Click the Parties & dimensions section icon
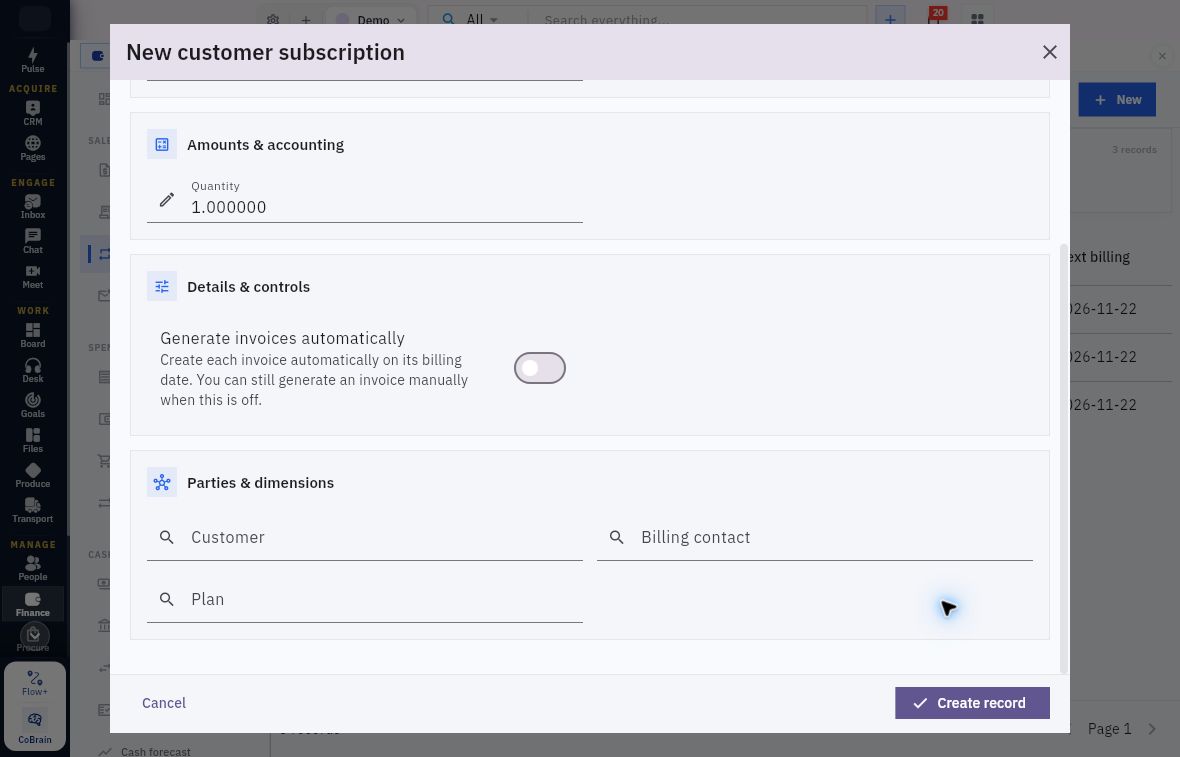Image resolution: width=1180 pixels, height=757 pixels. (162, 482)
